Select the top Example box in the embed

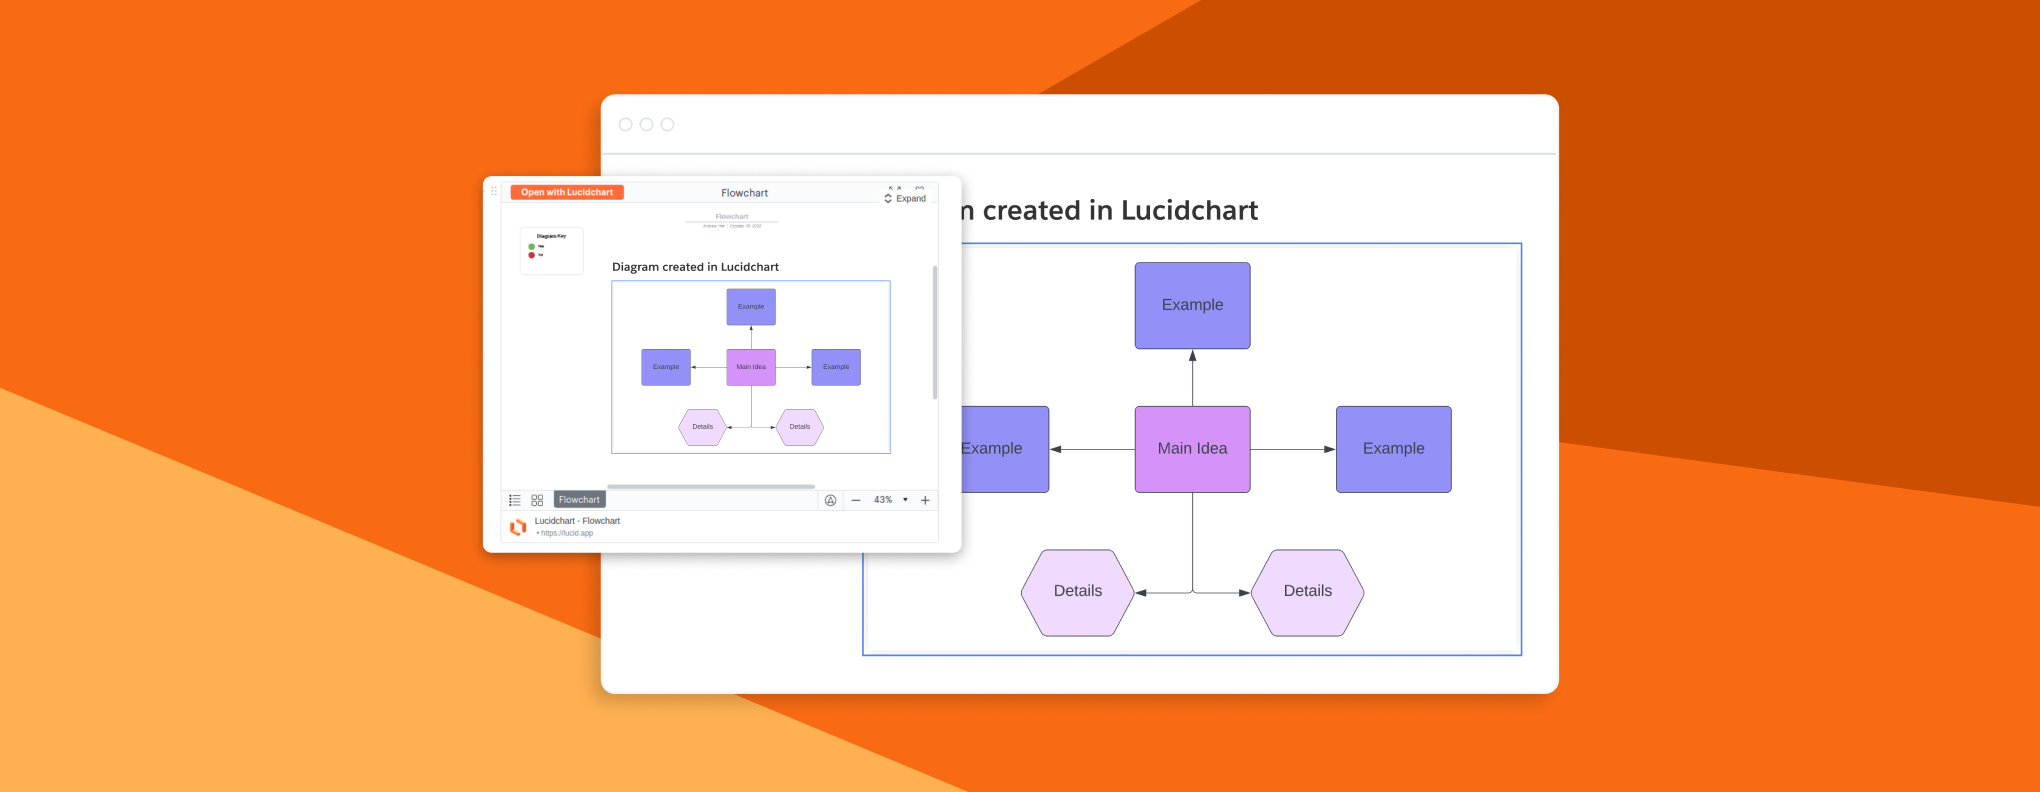pos(751,307)
